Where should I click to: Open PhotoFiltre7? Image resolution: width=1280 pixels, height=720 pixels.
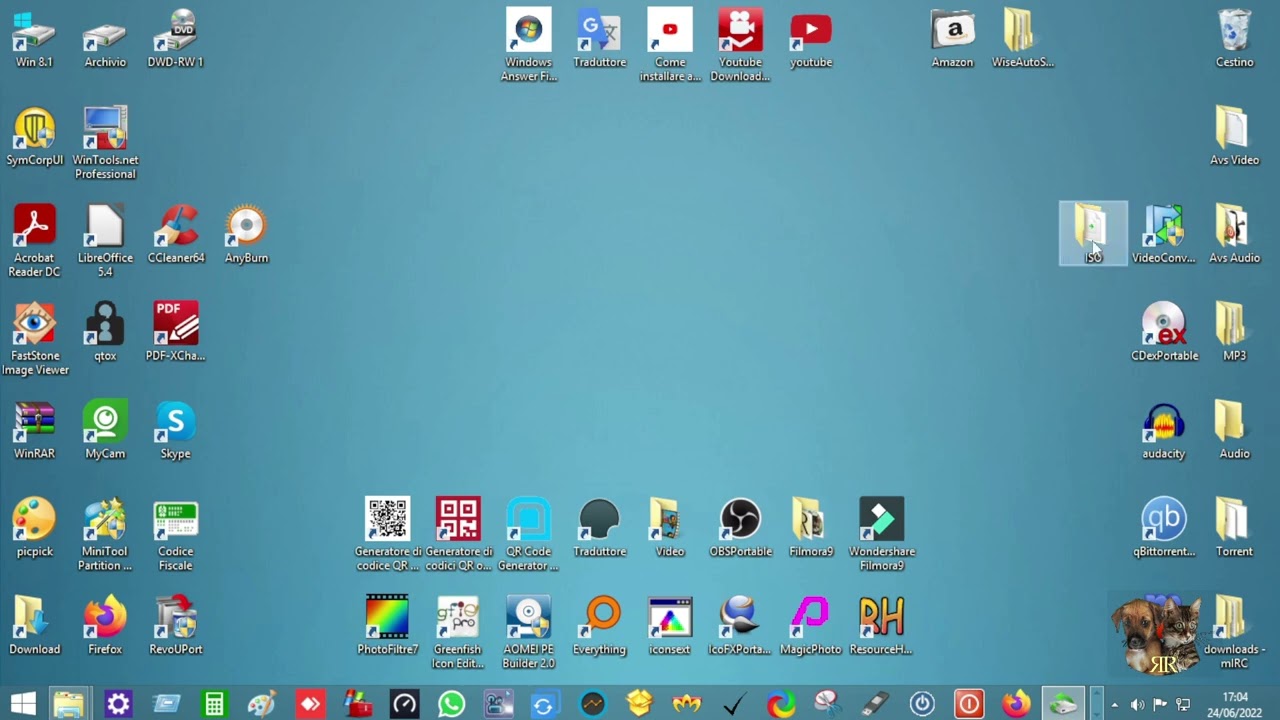point(388,627)
